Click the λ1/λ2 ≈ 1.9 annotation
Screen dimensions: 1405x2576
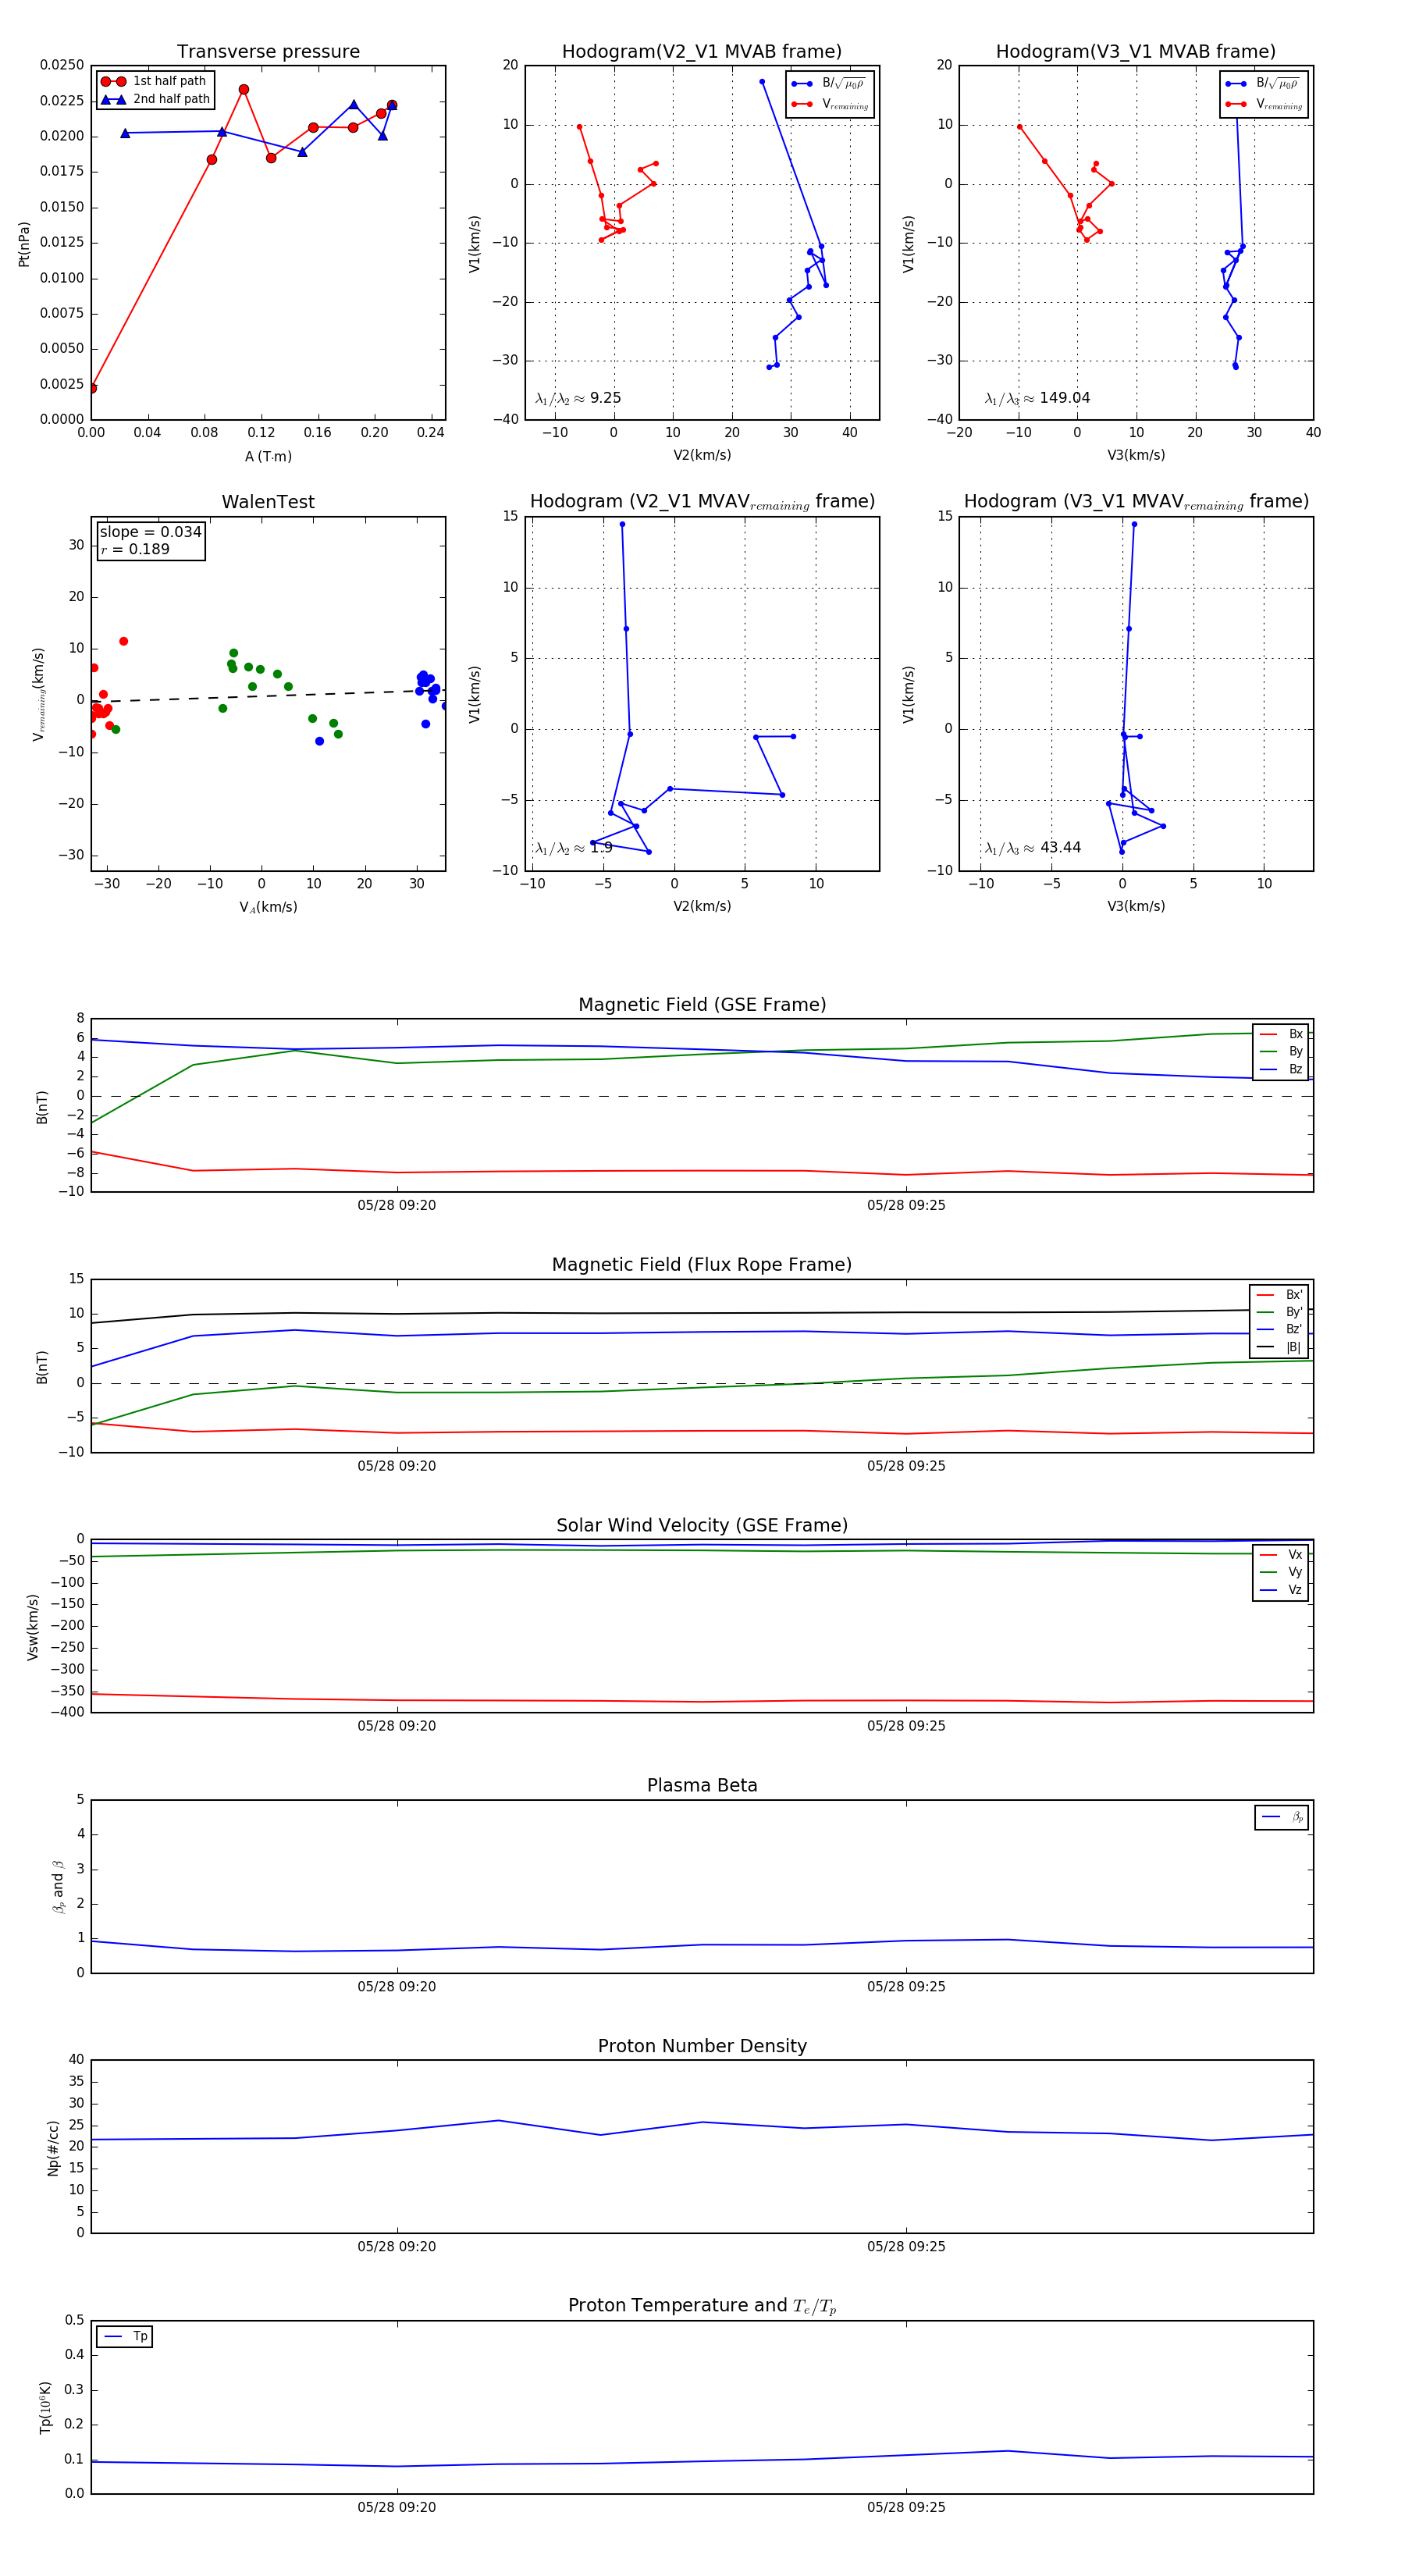pyautogui.click(x=574, y=848)
